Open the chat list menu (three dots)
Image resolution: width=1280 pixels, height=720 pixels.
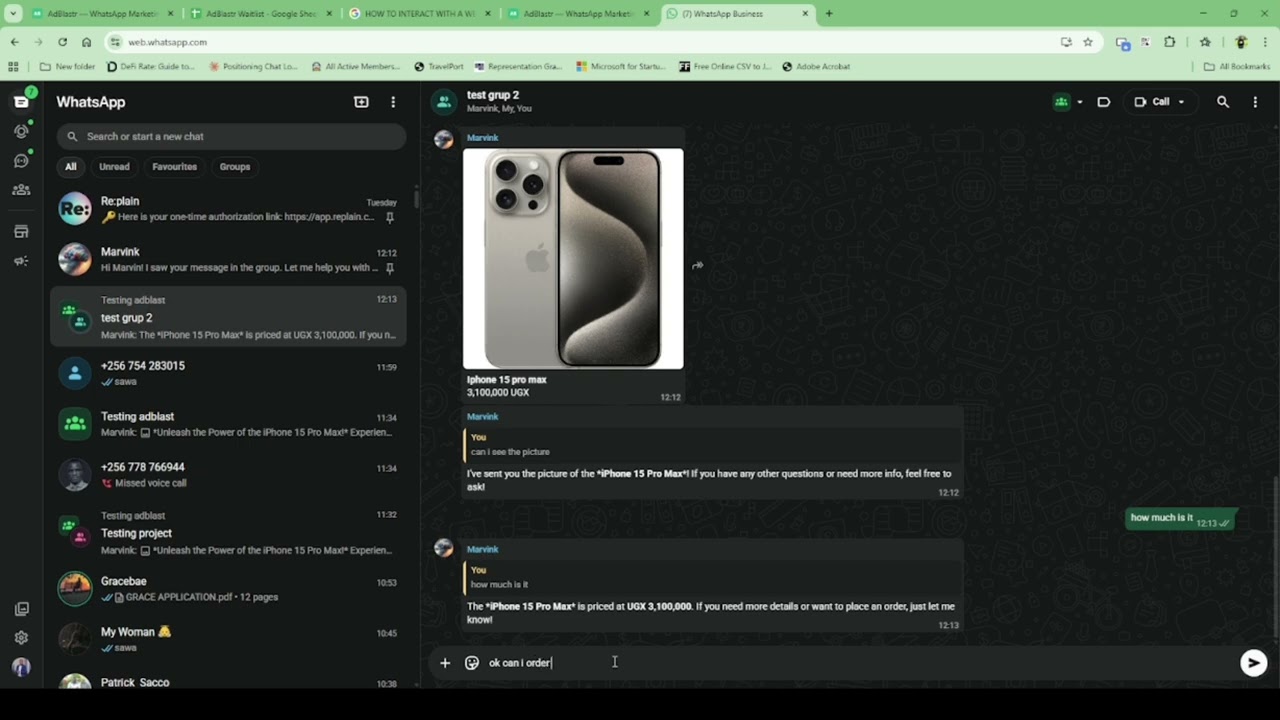coord(393,102)
